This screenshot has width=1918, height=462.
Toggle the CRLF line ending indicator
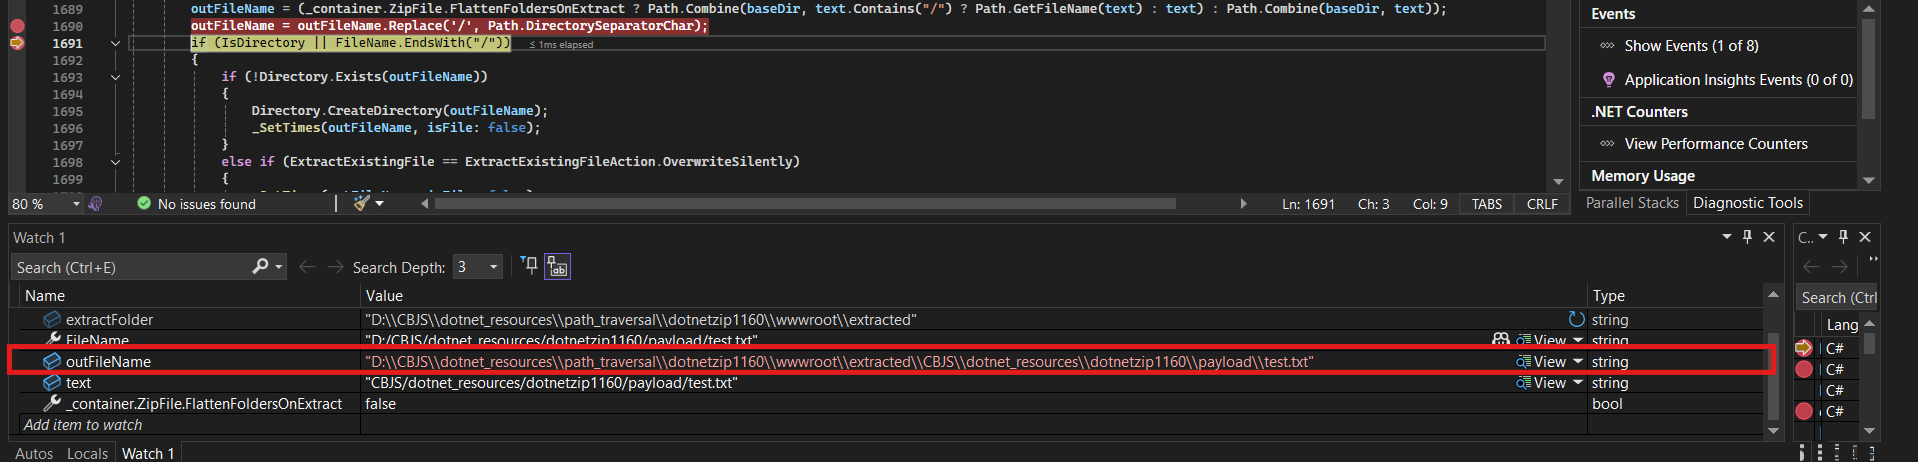click(1541, 204)
